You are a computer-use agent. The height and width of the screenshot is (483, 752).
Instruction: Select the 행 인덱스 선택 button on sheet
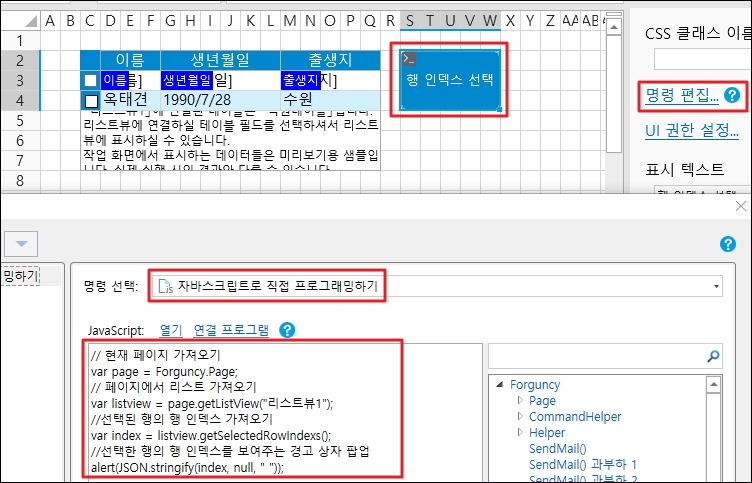[450, 82]
